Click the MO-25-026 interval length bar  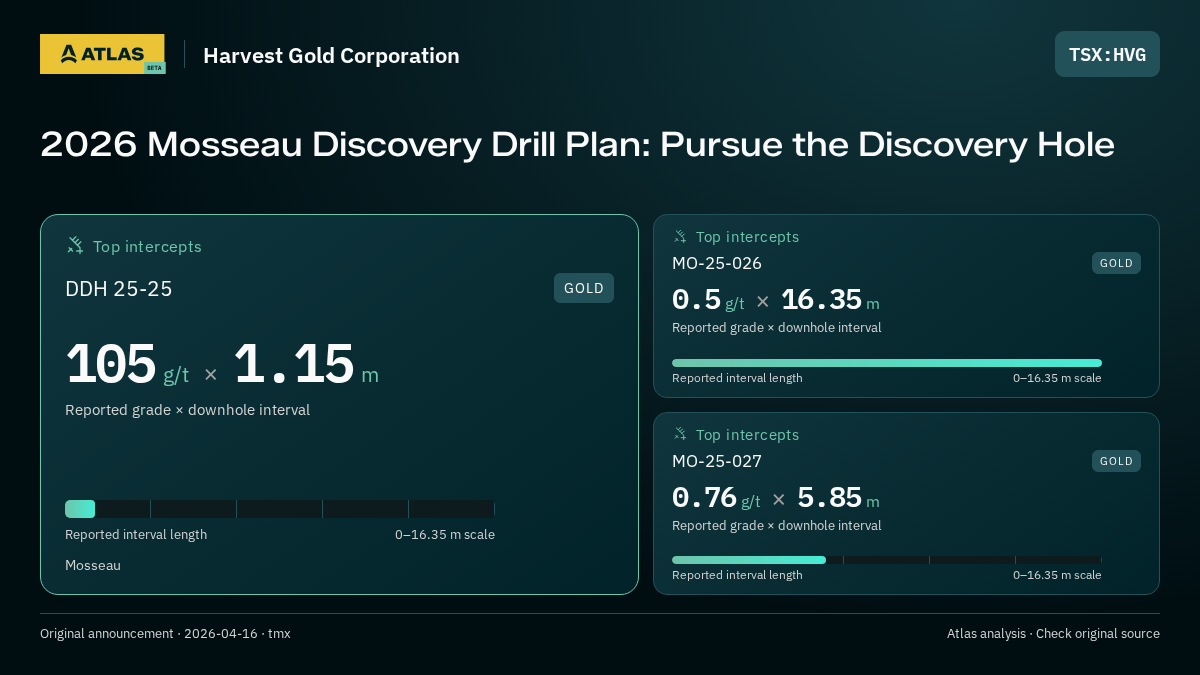[x=887, y=363]
